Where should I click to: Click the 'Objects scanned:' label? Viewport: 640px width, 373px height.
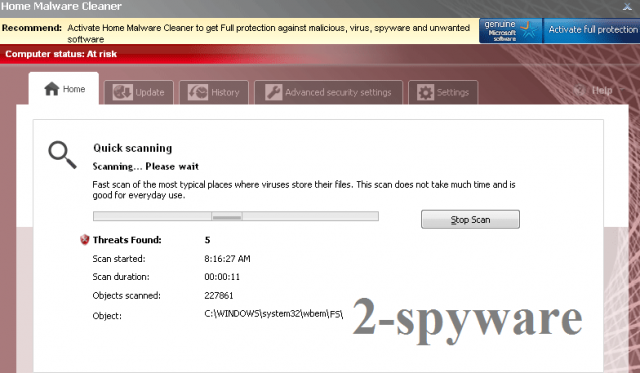(x=127, y=295)
